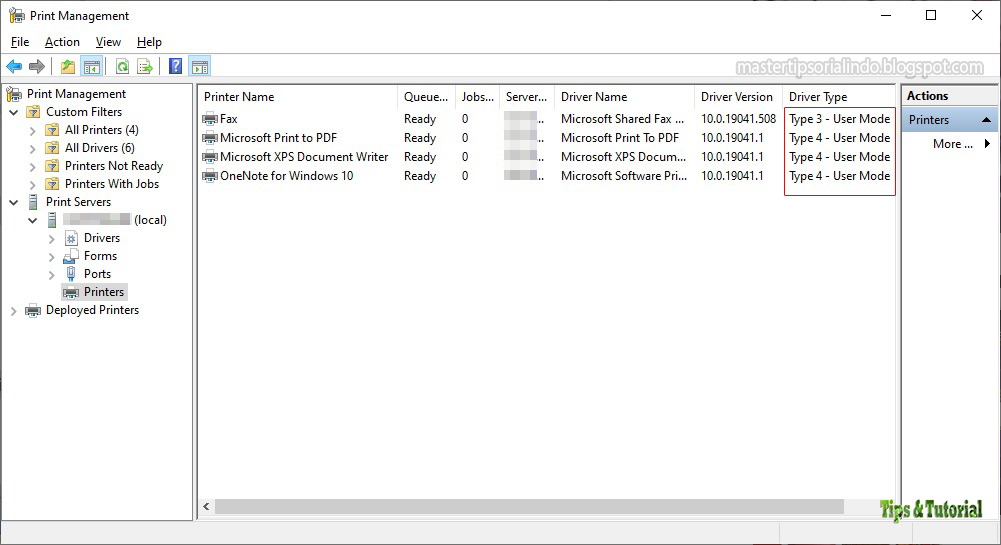This screenshot has width=1001, height=545.
Task: Click the app icon in title bar
Action: (x=17, y=15)
